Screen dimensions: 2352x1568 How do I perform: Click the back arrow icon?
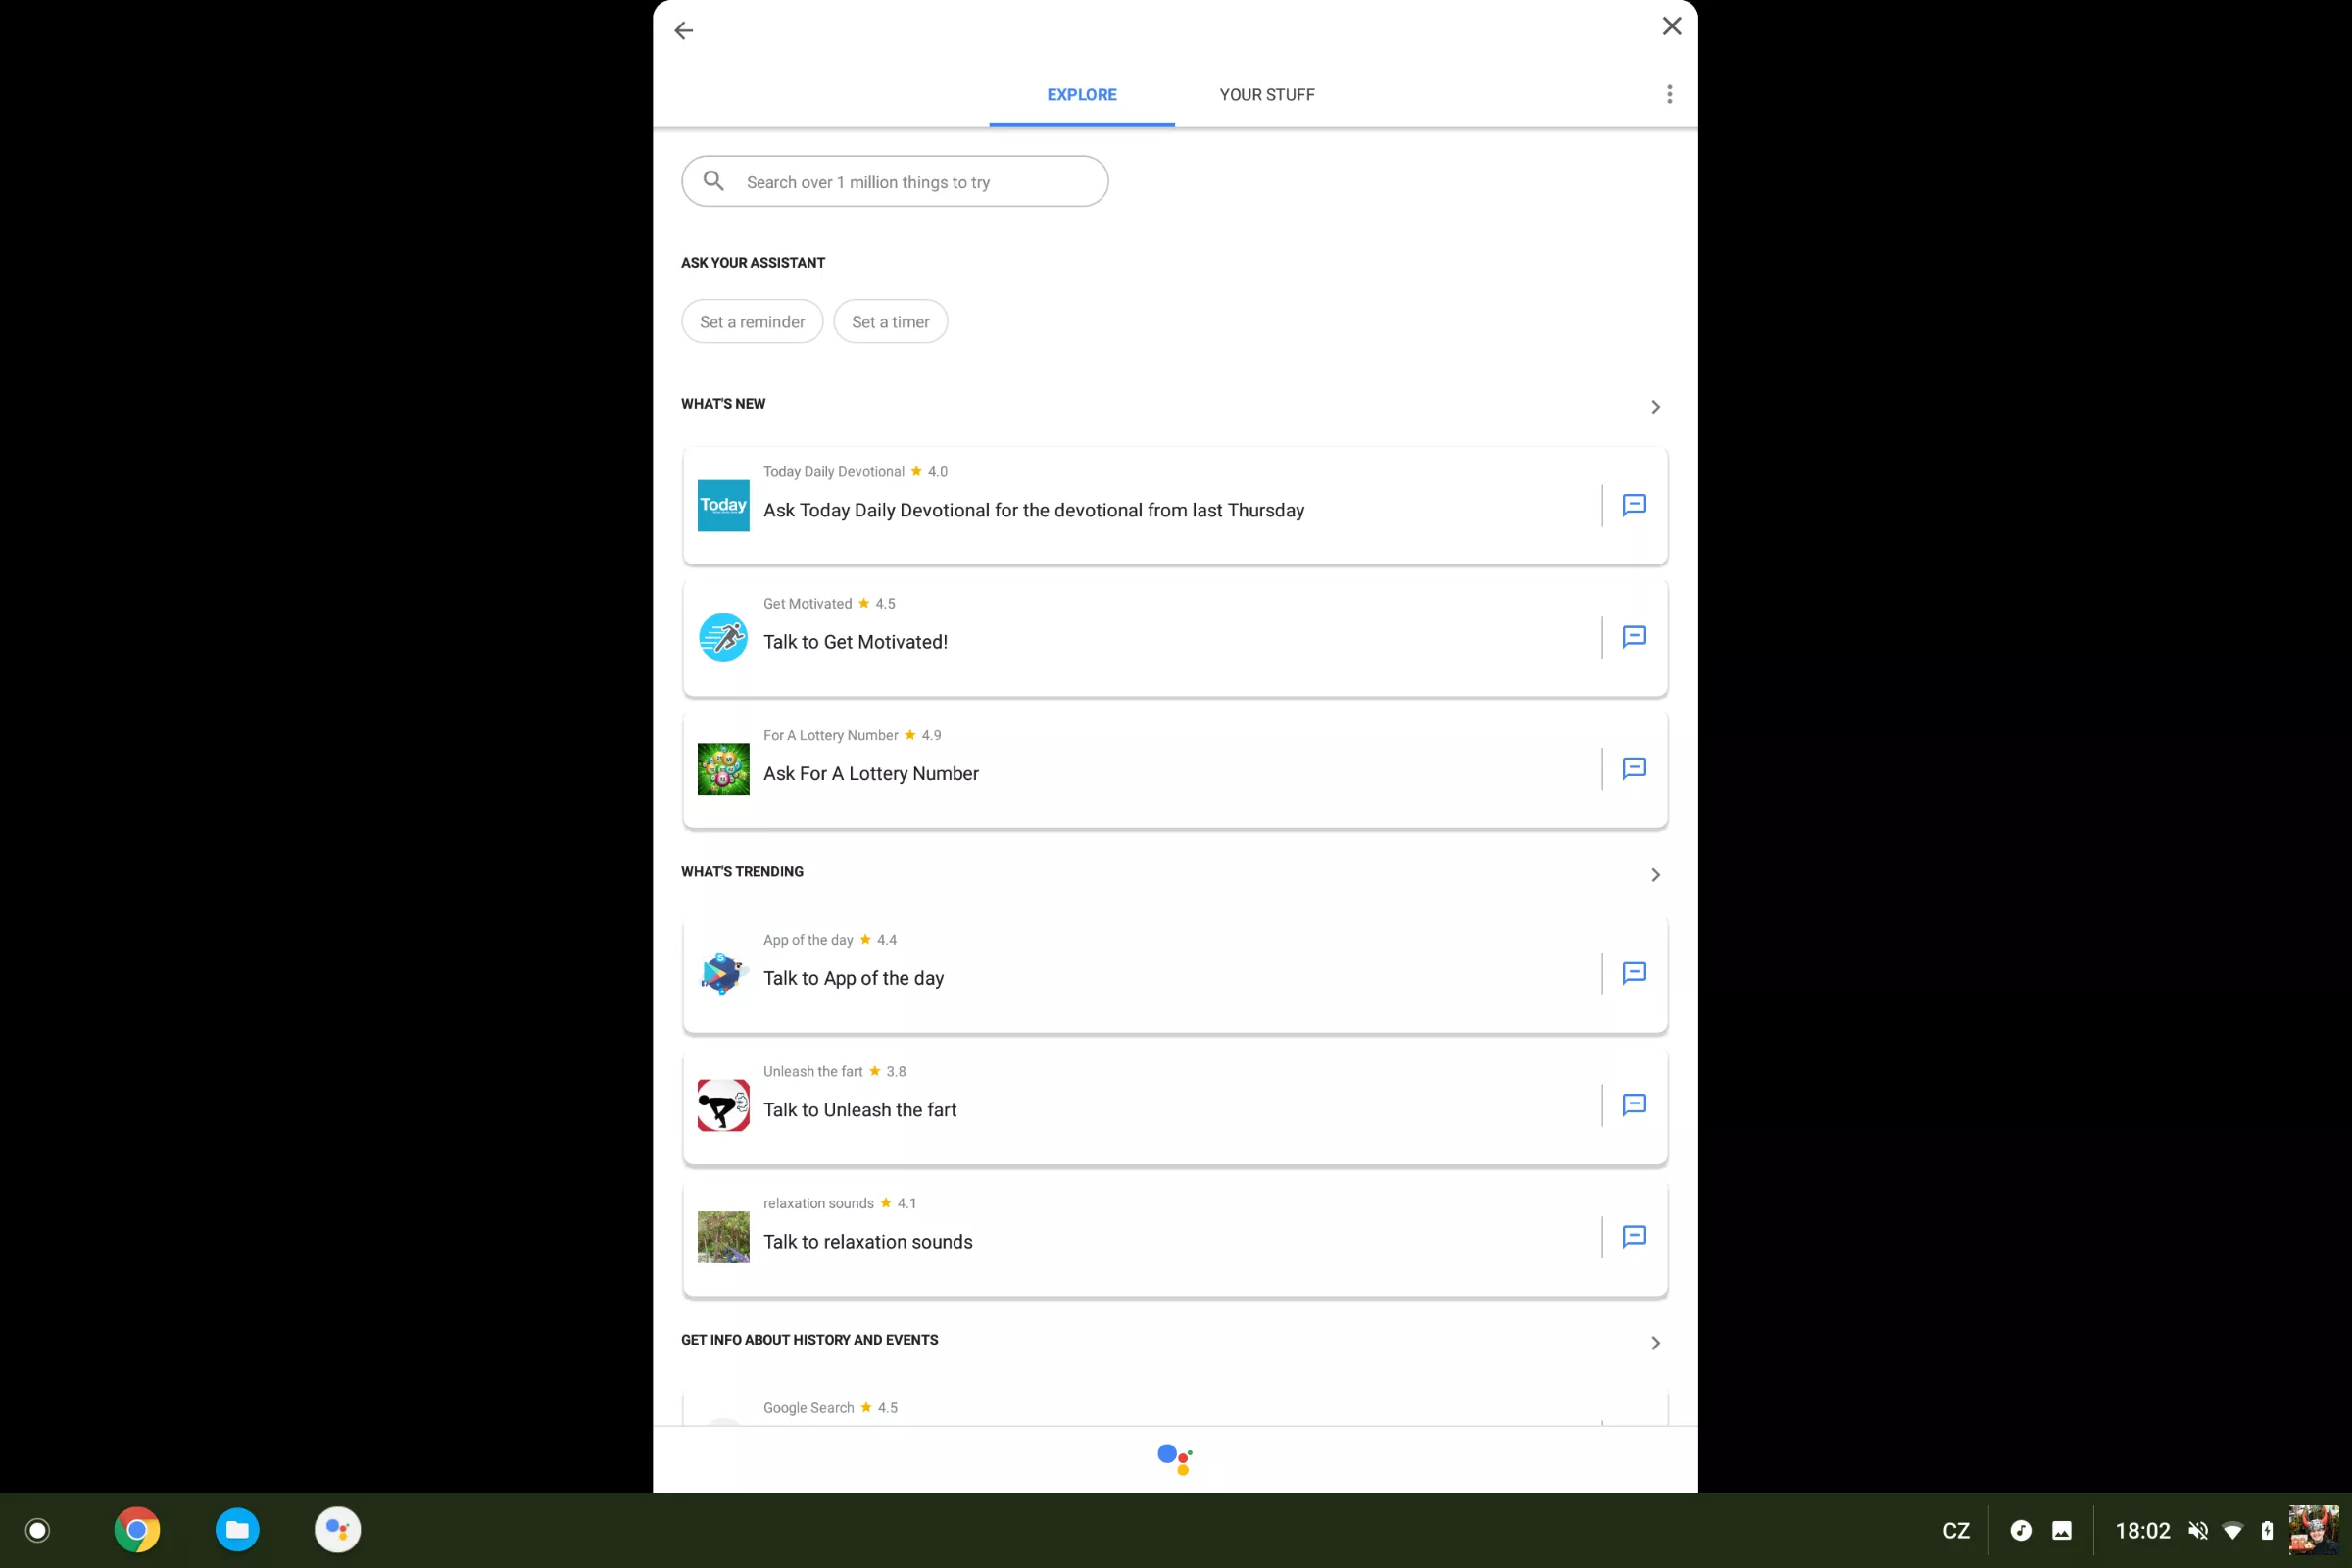pyautogui.click(x=684, y=31)
